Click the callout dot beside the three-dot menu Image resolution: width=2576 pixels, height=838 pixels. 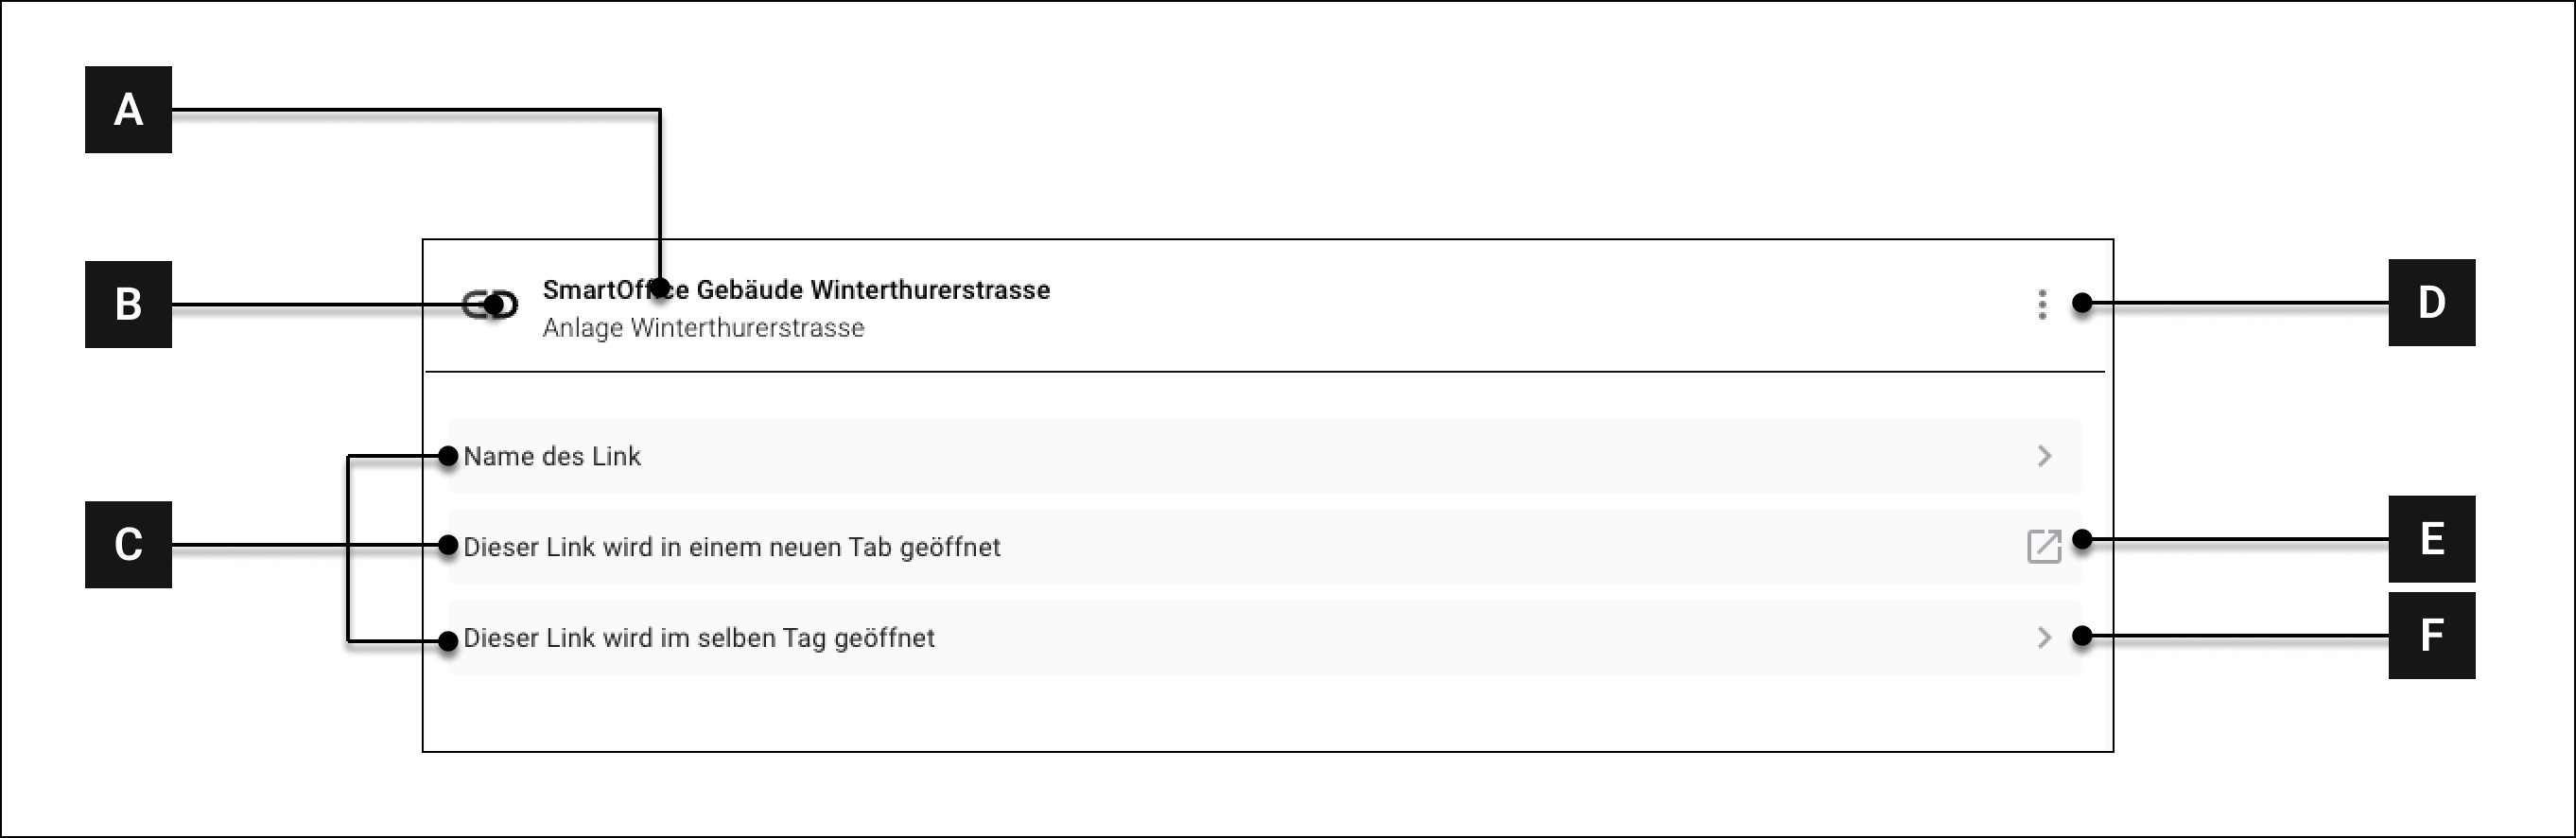(2082, 303)
